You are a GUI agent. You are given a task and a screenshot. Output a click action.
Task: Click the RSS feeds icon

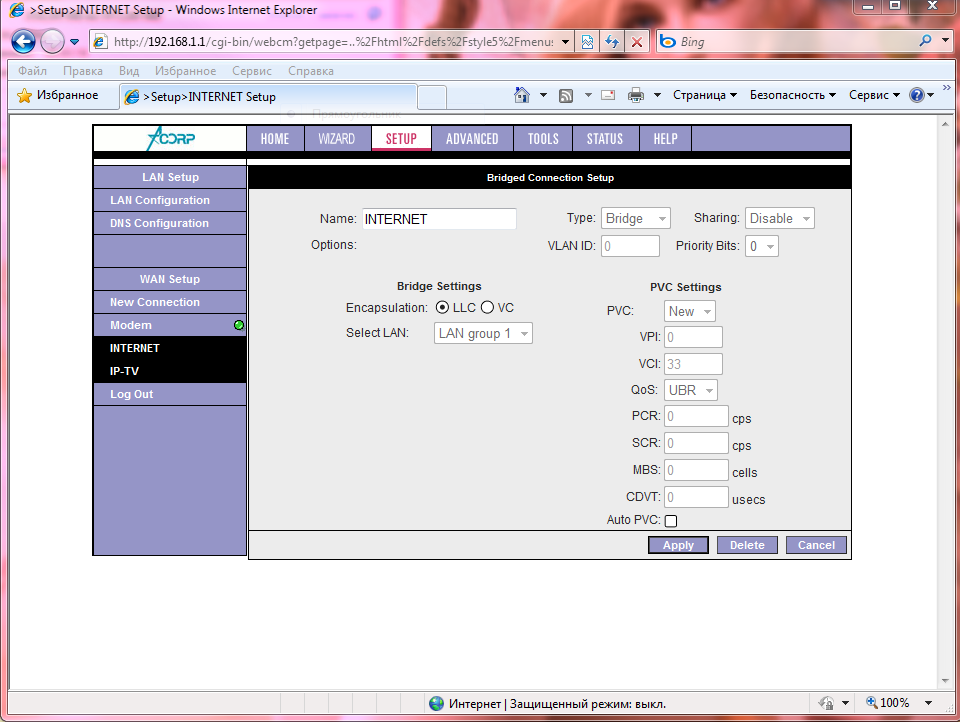pos(566,95)
